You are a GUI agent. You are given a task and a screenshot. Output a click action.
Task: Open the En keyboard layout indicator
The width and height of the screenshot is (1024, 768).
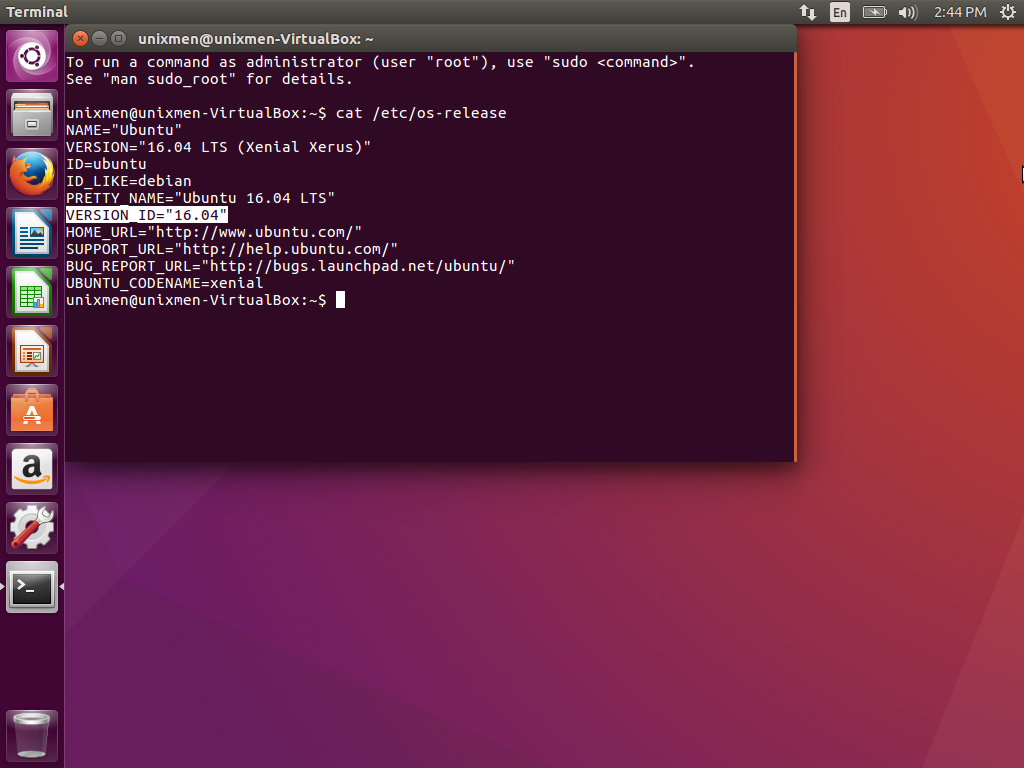(840, 12)
